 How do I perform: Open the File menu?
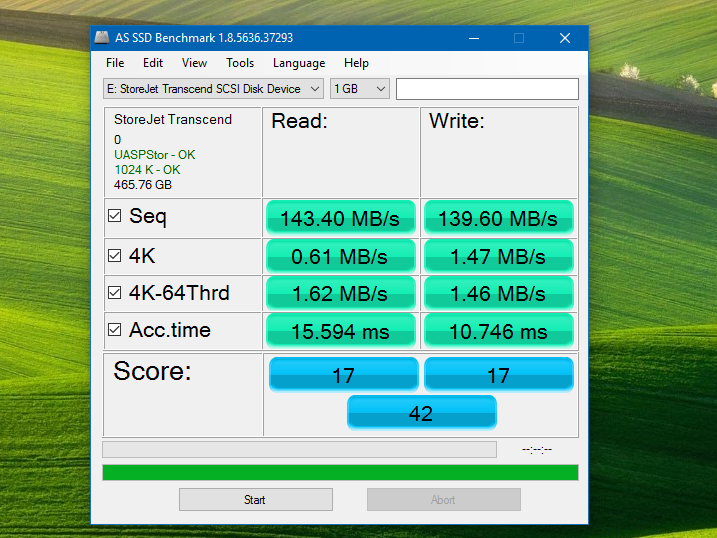pos(115,63)
